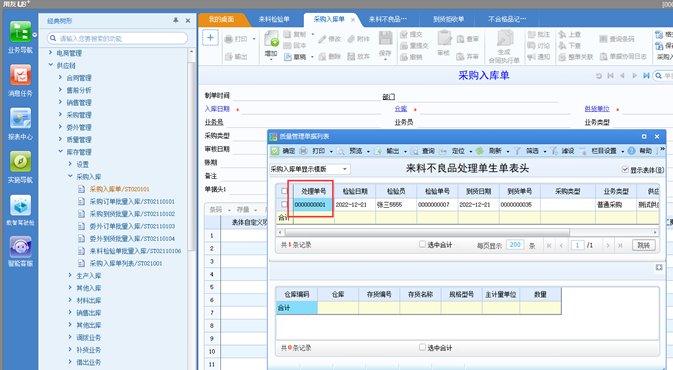
Task: Open the 打印 dropdown arrow in the main toolbar
Action: point(254,39)
